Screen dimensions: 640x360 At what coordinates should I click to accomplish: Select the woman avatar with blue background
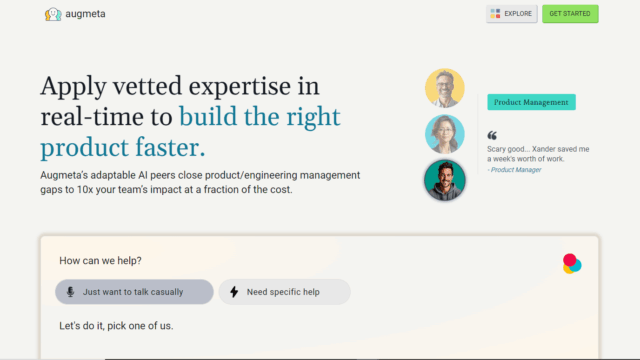(444, 134)
